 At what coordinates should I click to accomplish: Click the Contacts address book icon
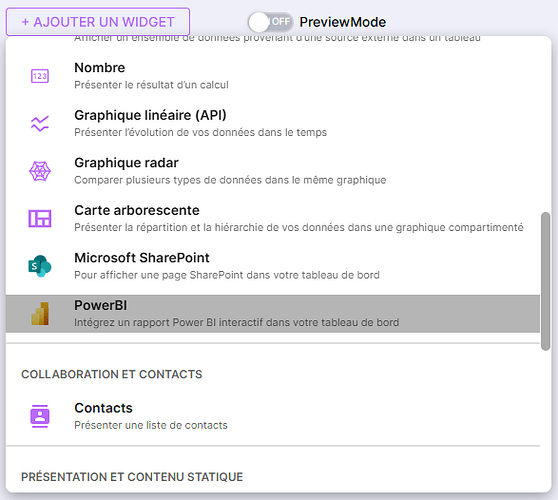click(x=40, y=416)
